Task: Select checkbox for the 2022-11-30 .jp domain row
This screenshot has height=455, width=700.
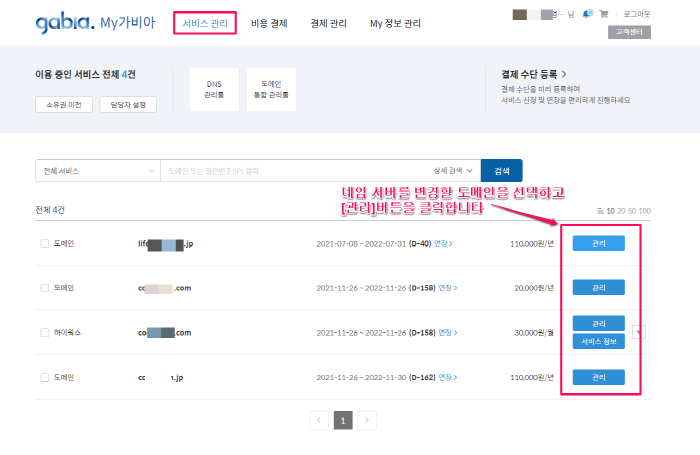Action: 45,377
